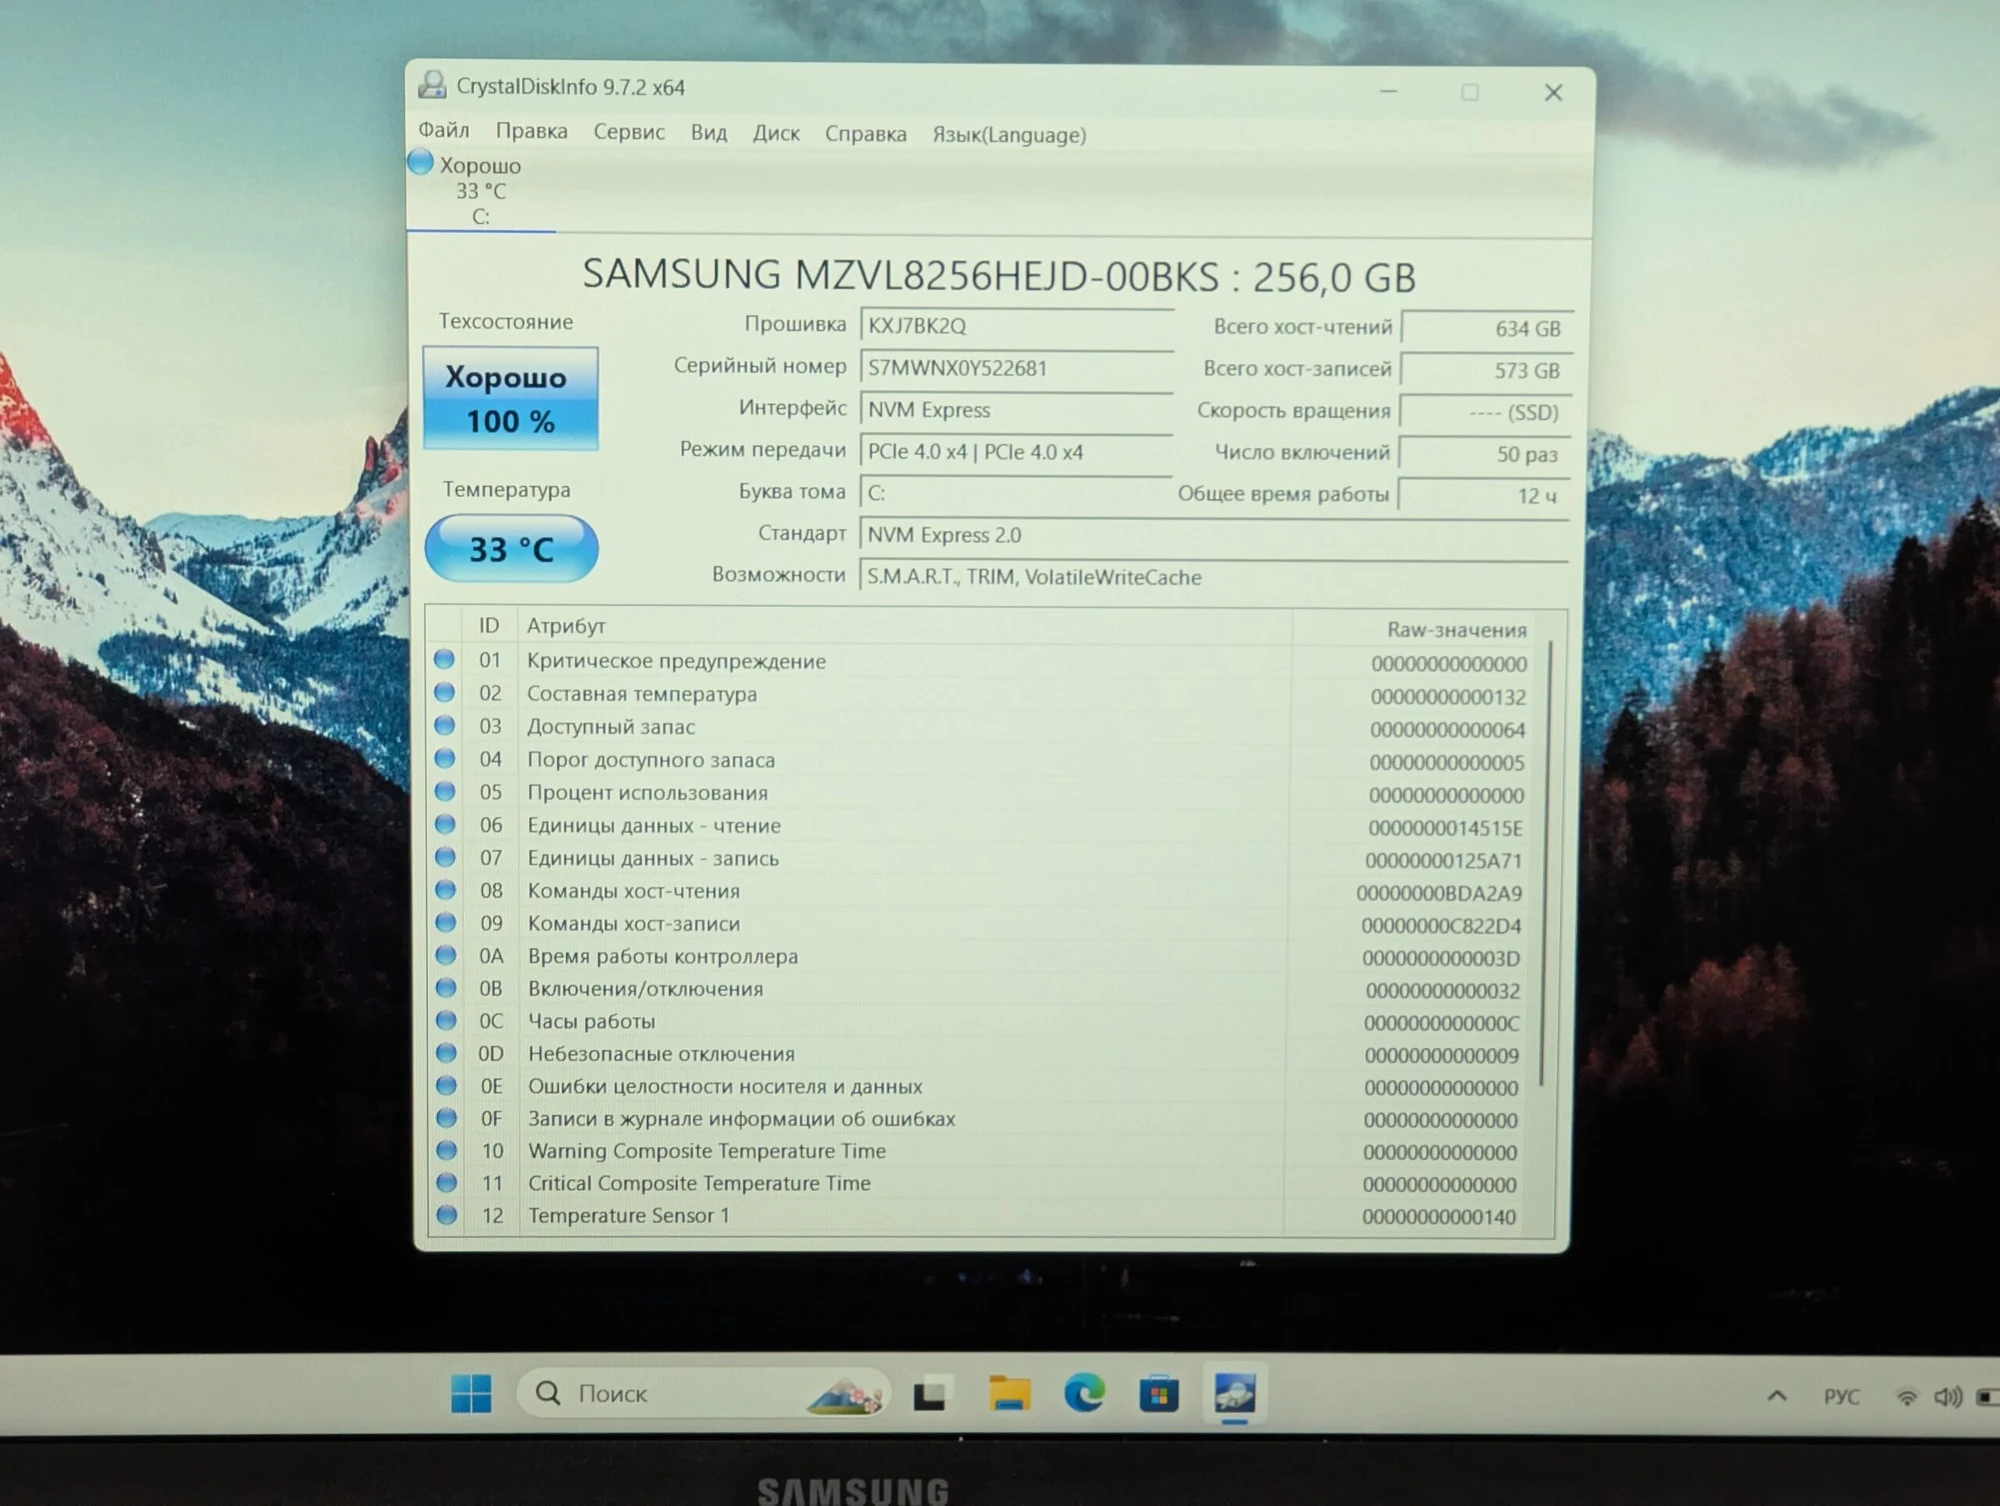Open the Язык(Language) menu
The image size is (2000, 1506).
[x=1009, y=135]
